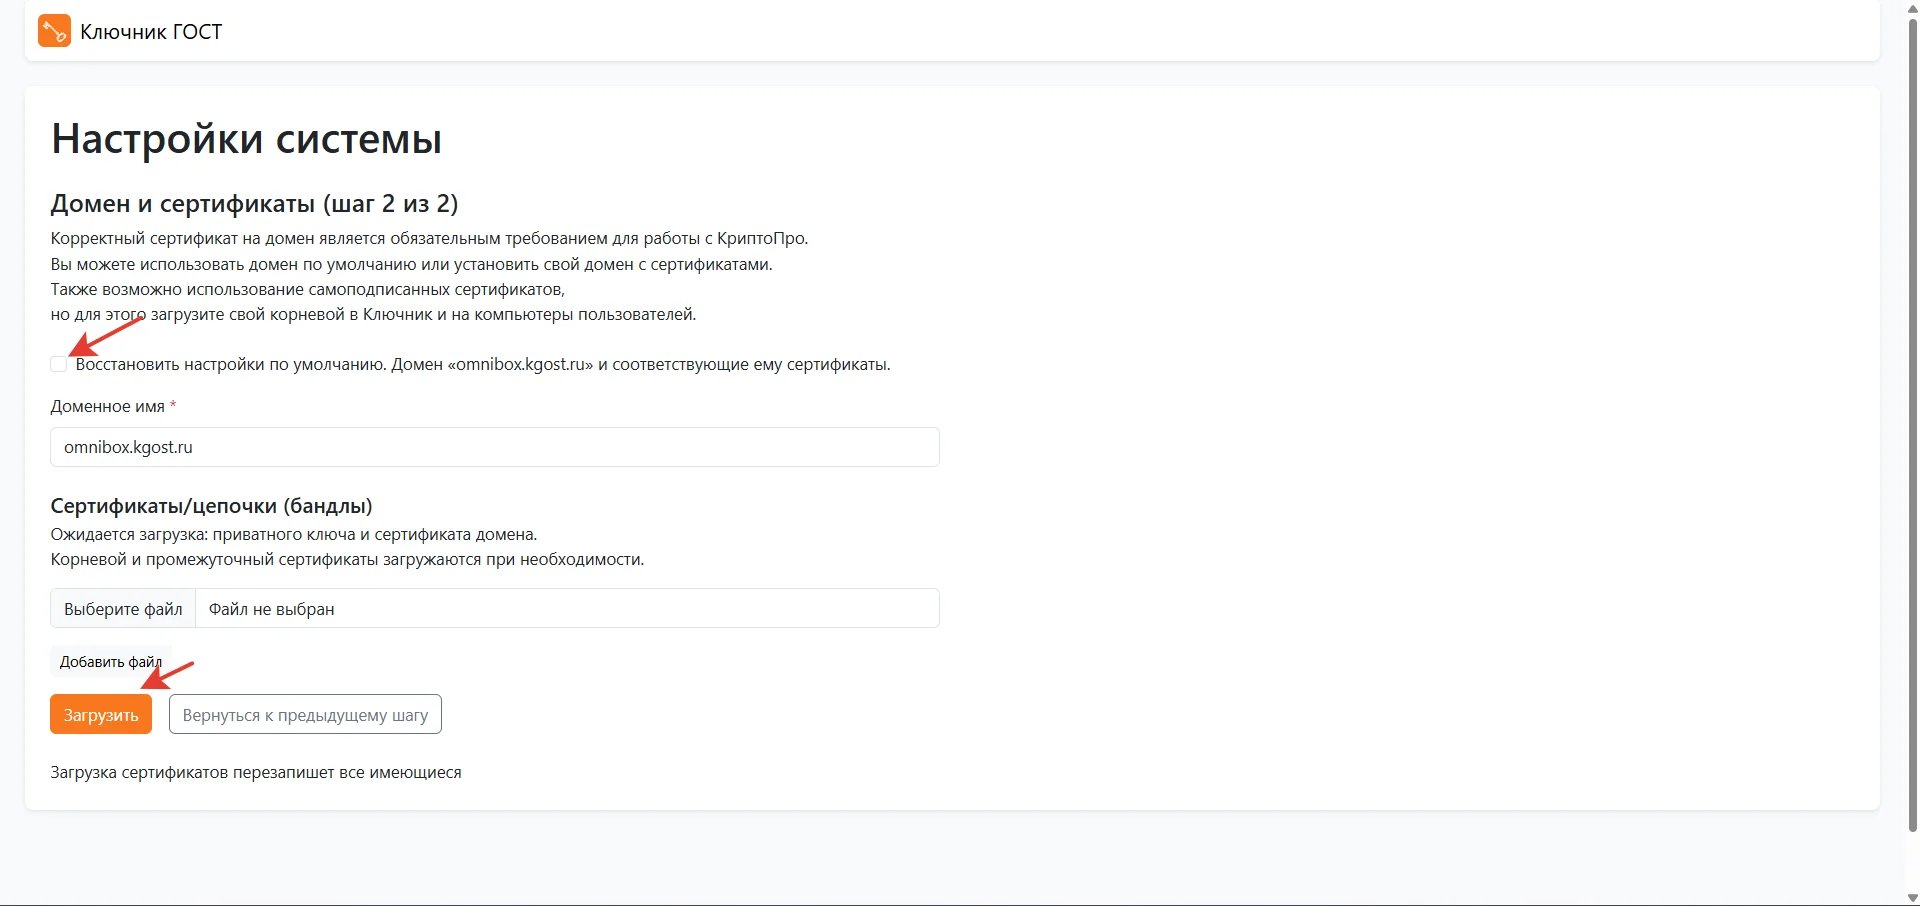Open the Ключник ГОСТ brand title link
The image size is (1920, 906).
coord(151,32)
